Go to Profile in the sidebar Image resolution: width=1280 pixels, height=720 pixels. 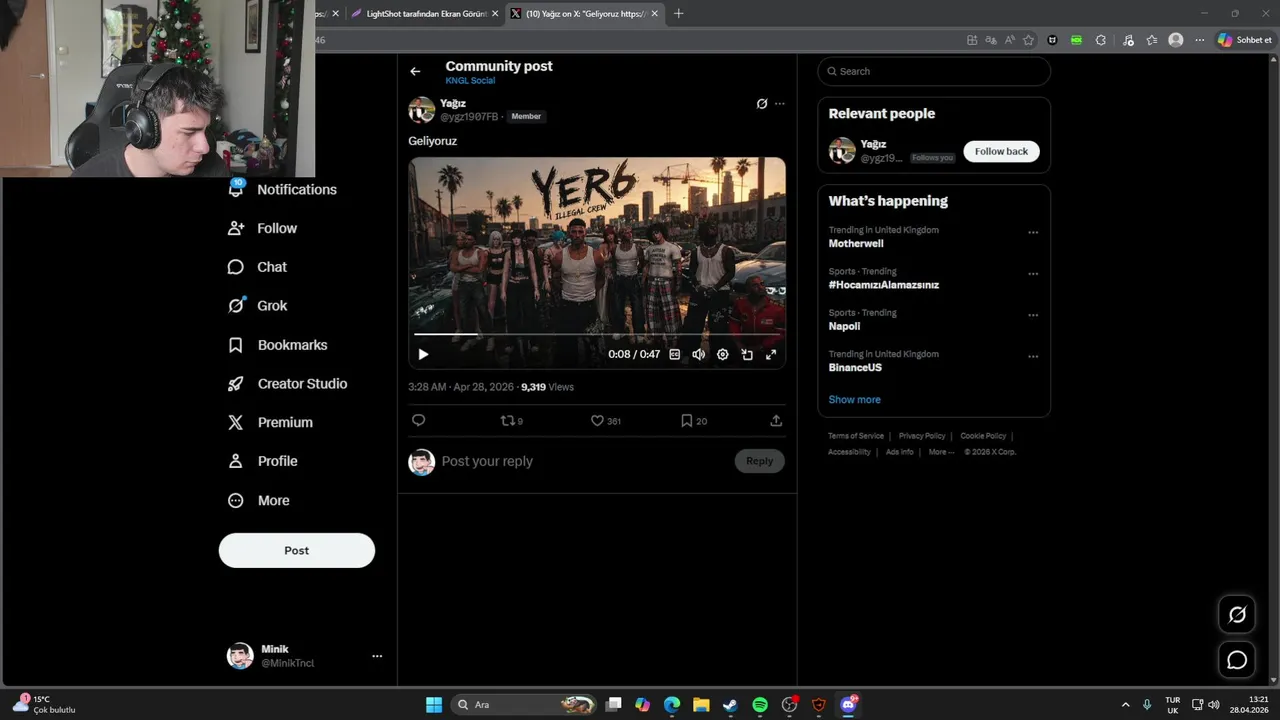pyautogui.click(x=263, y=461)
